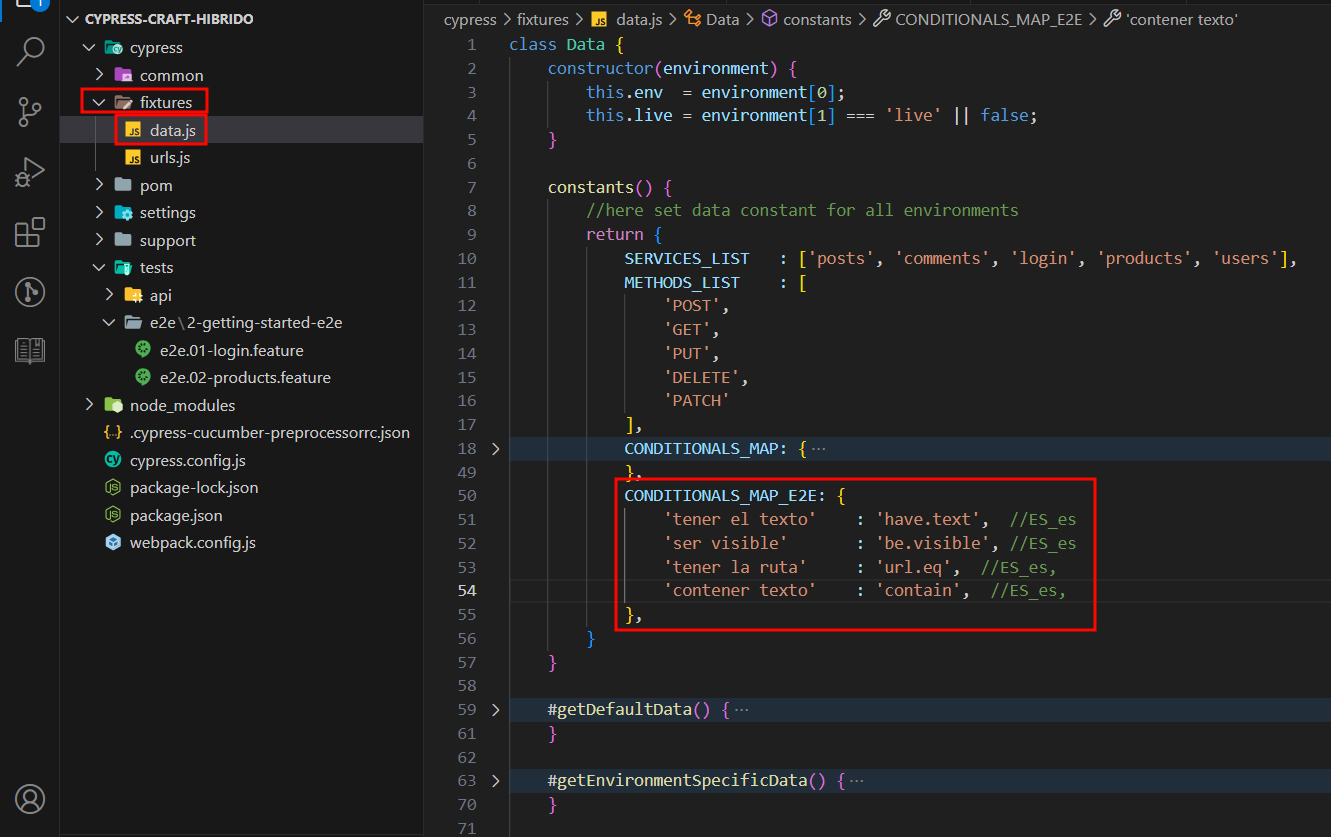Expand the common folder
1331x837 pixels.
coord(99,75)
